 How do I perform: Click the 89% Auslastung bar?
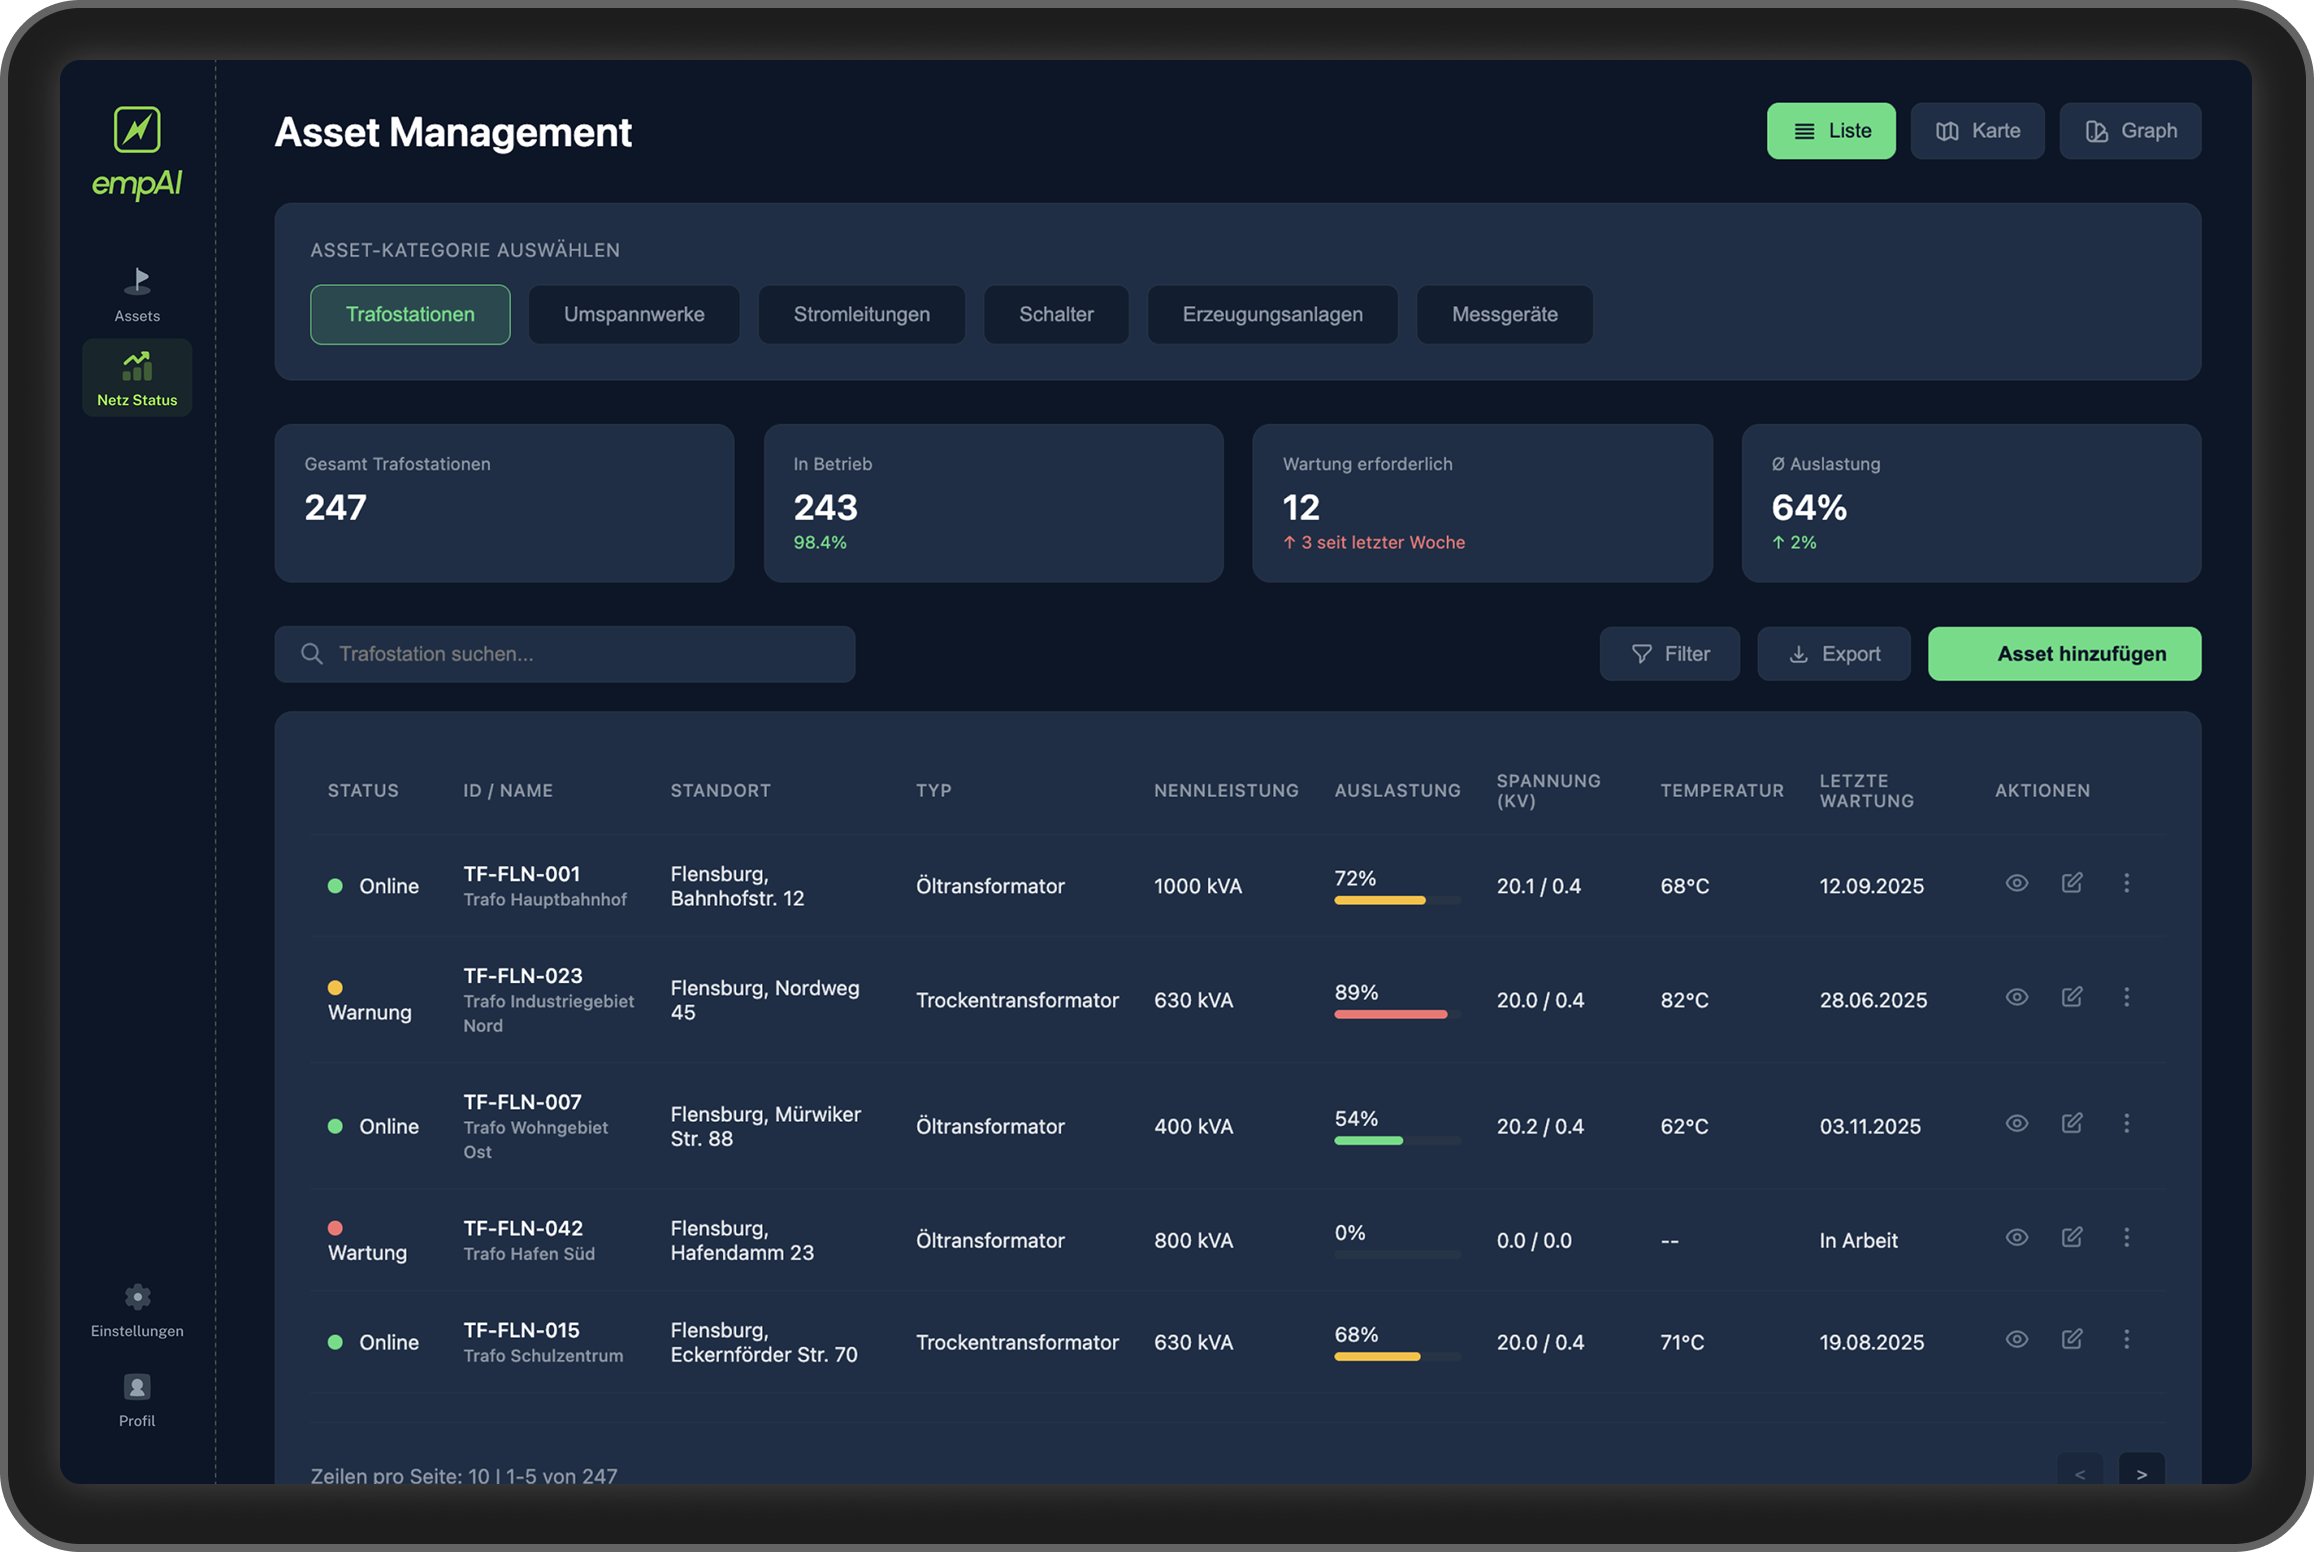coord(1391,1014)
